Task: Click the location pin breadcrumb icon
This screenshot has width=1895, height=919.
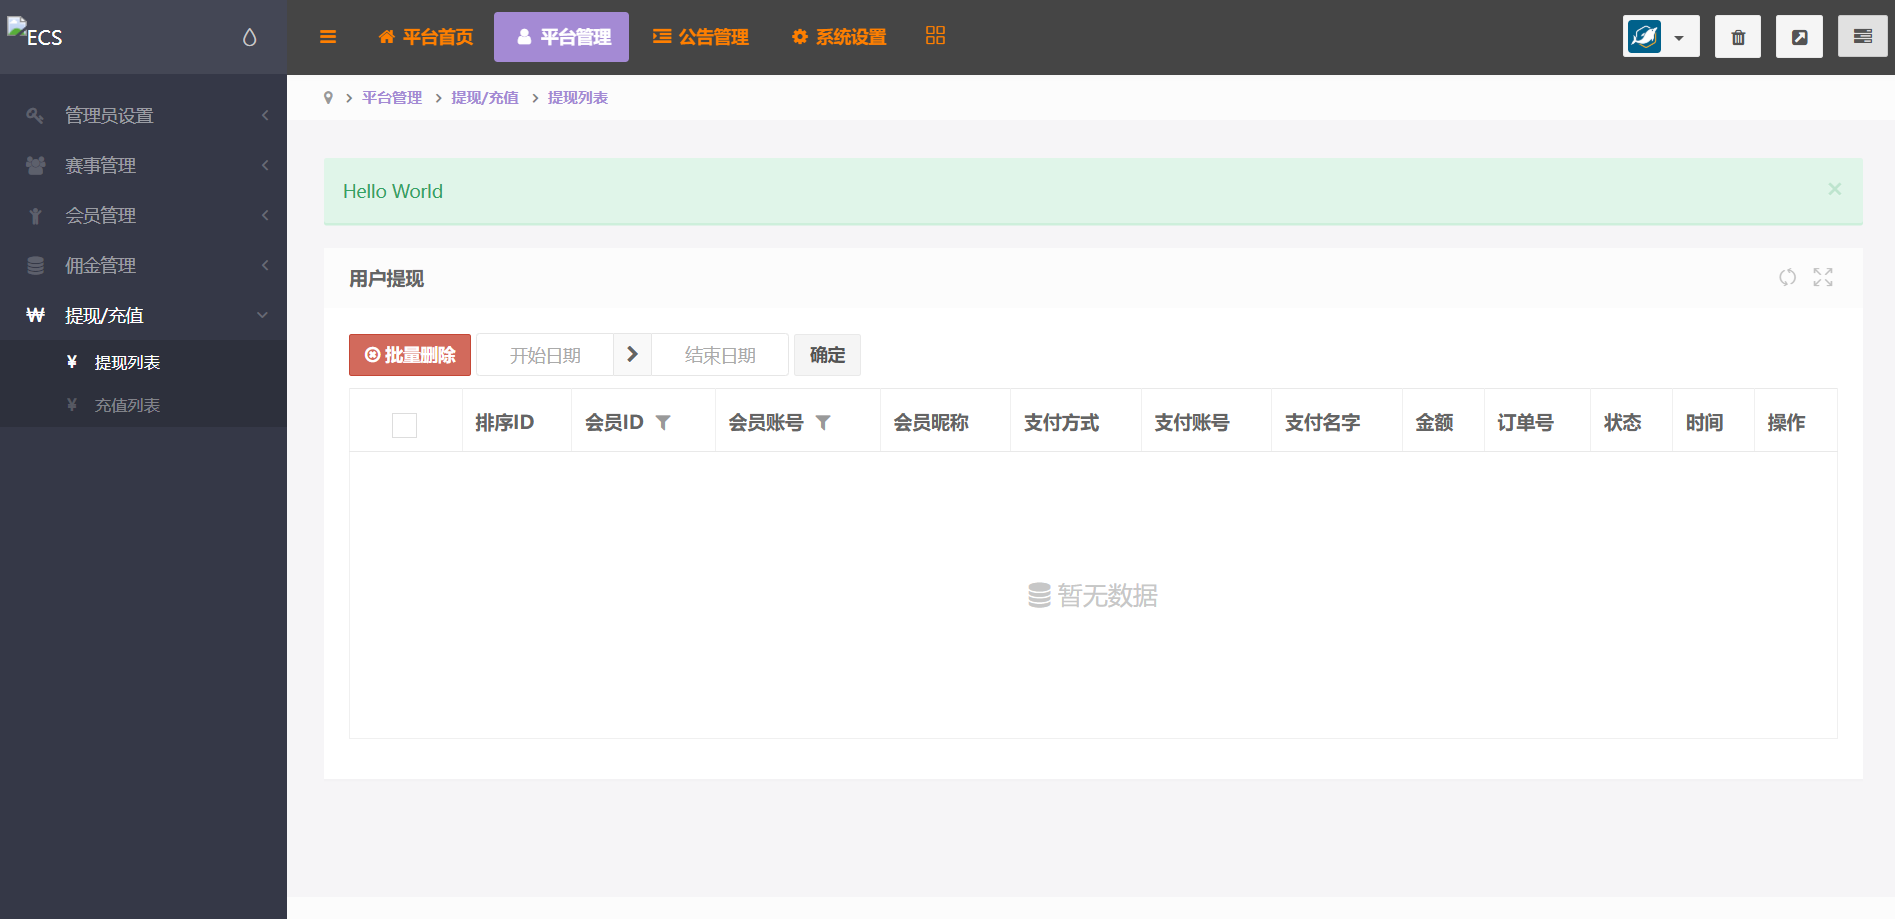Action: pos(328,98)
